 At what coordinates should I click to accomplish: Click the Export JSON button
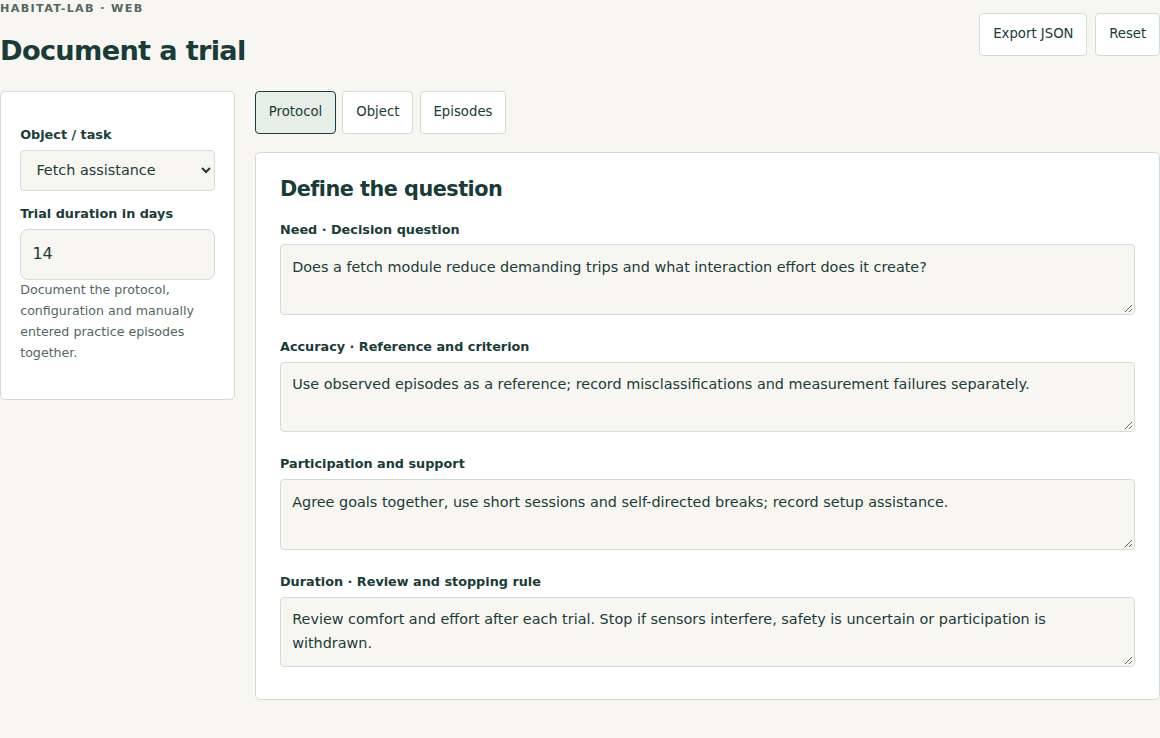[x=1033, y=34]
